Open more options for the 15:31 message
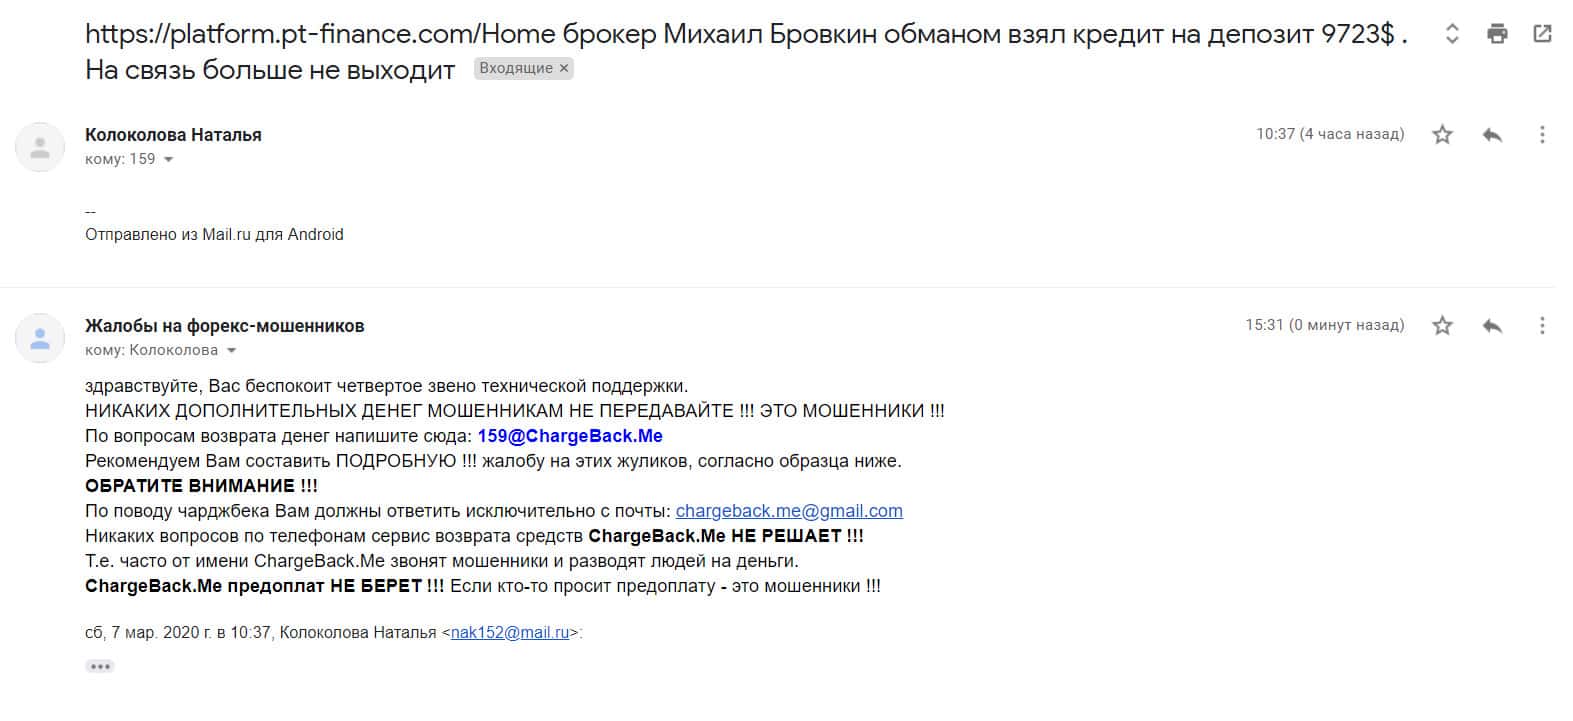 [x=1542, y=325]
